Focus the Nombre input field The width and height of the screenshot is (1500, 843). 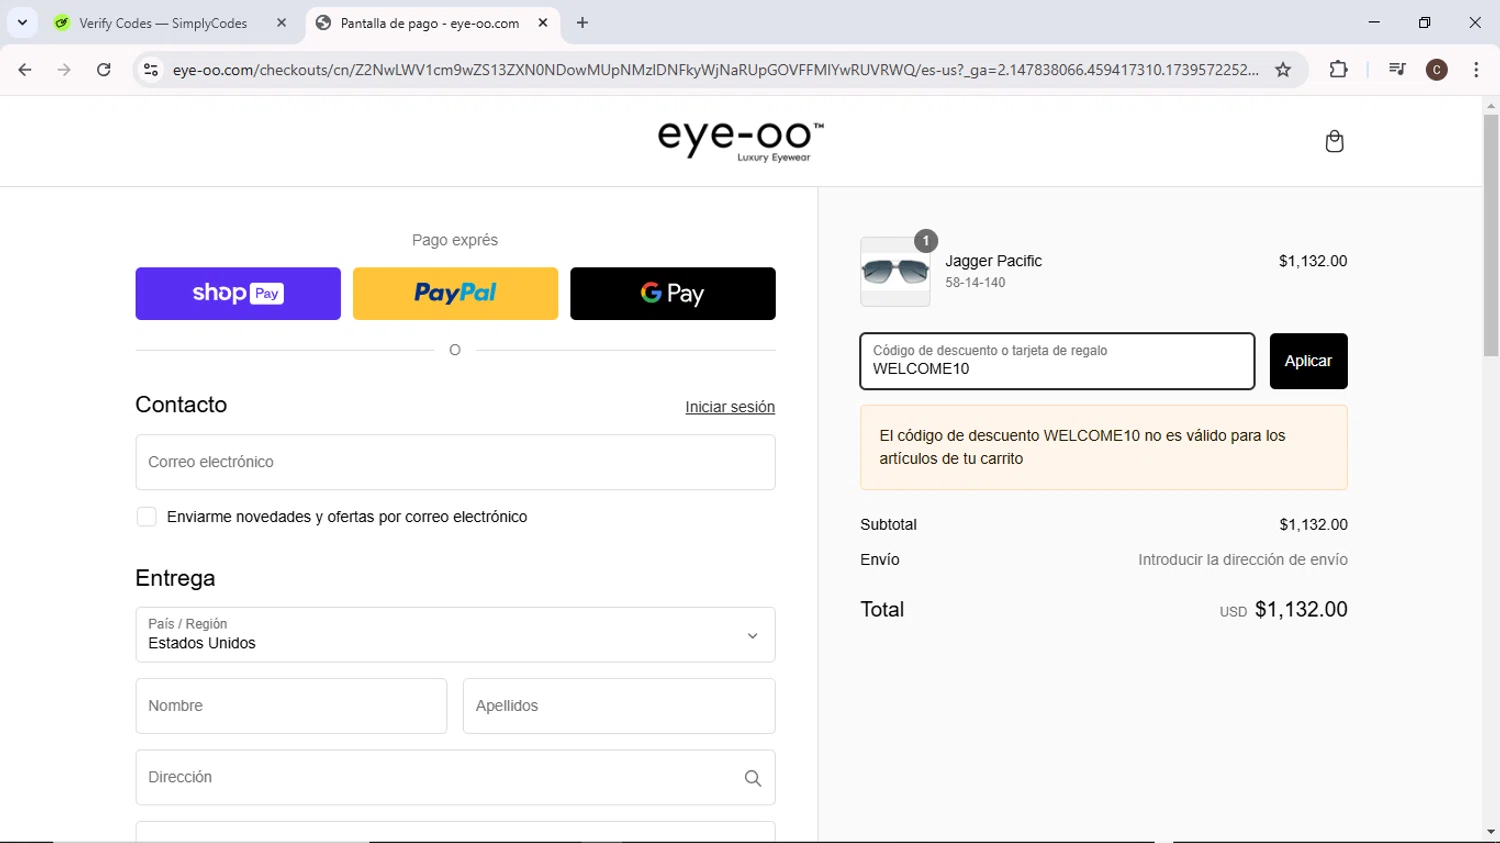click(291, 706)
